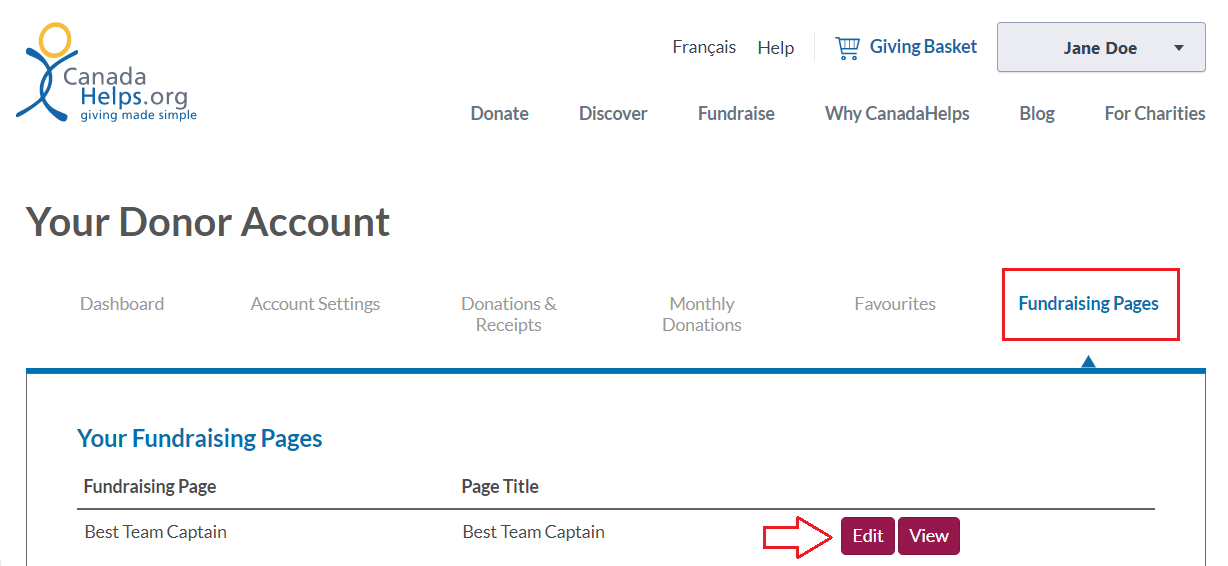Open the Fundraise menu
The image size is (1228, 566).
pos(736,113)
